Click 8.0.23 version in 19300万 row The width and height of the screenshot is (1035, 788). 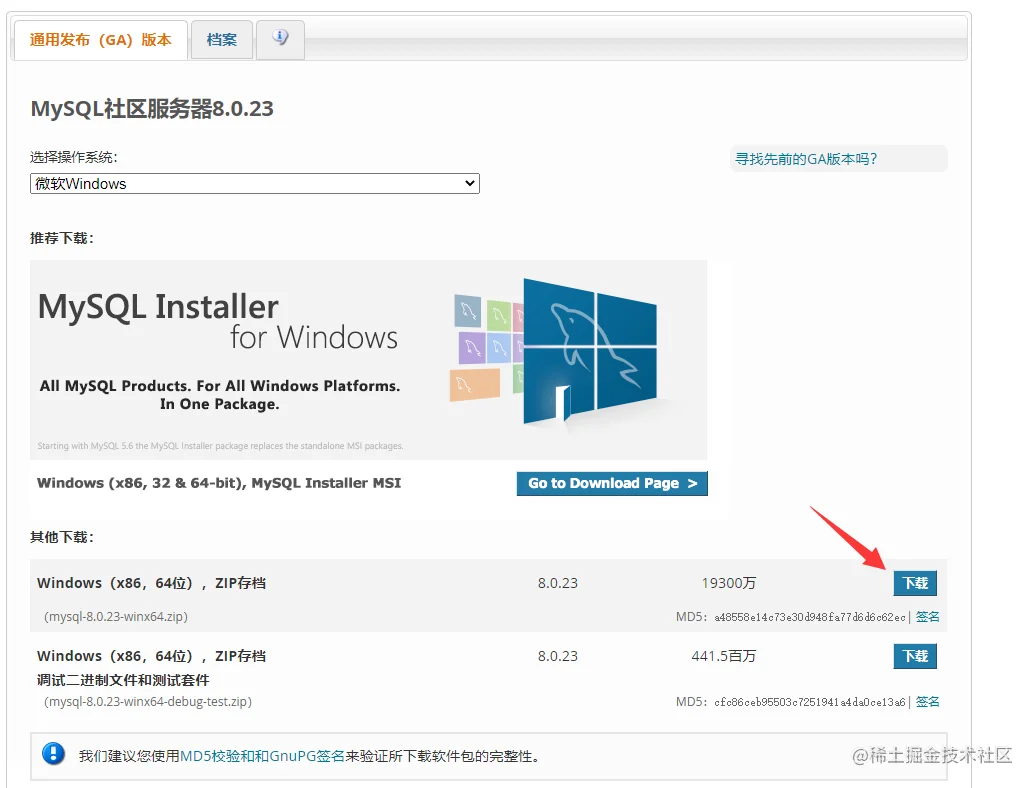pos(558,583)
